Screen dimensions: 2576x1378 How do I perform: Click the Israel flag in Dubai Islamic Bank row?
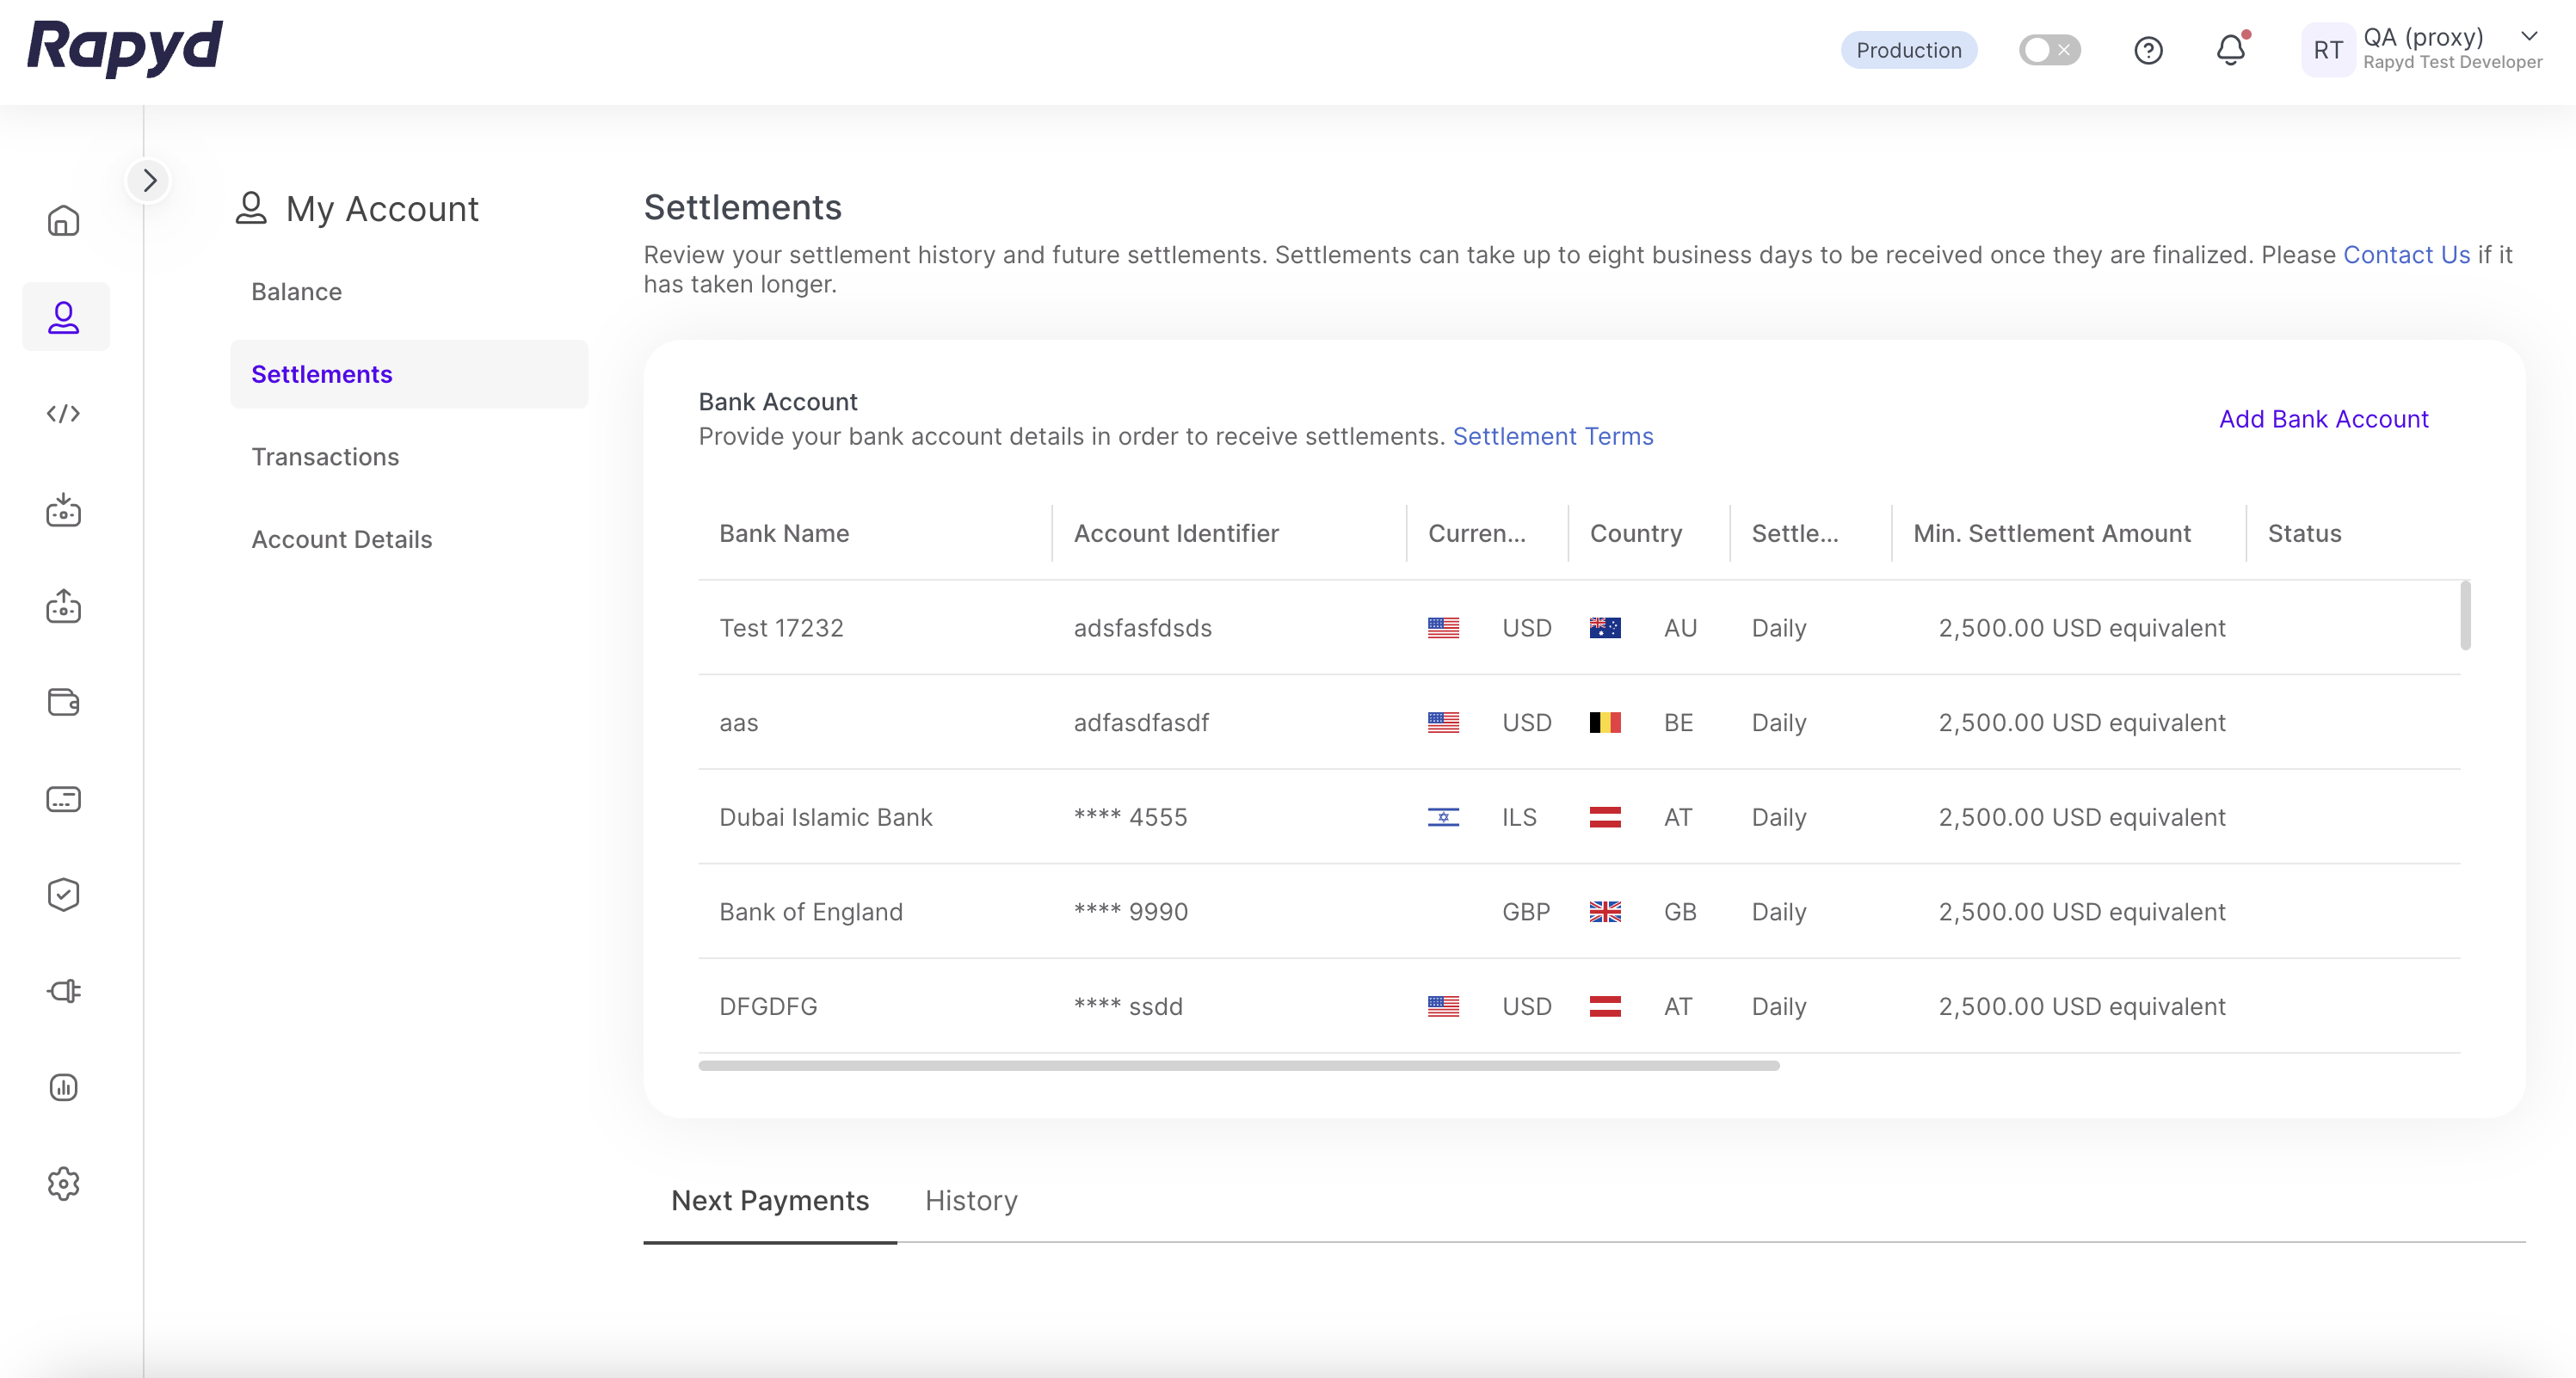(x=1443, y=817)
